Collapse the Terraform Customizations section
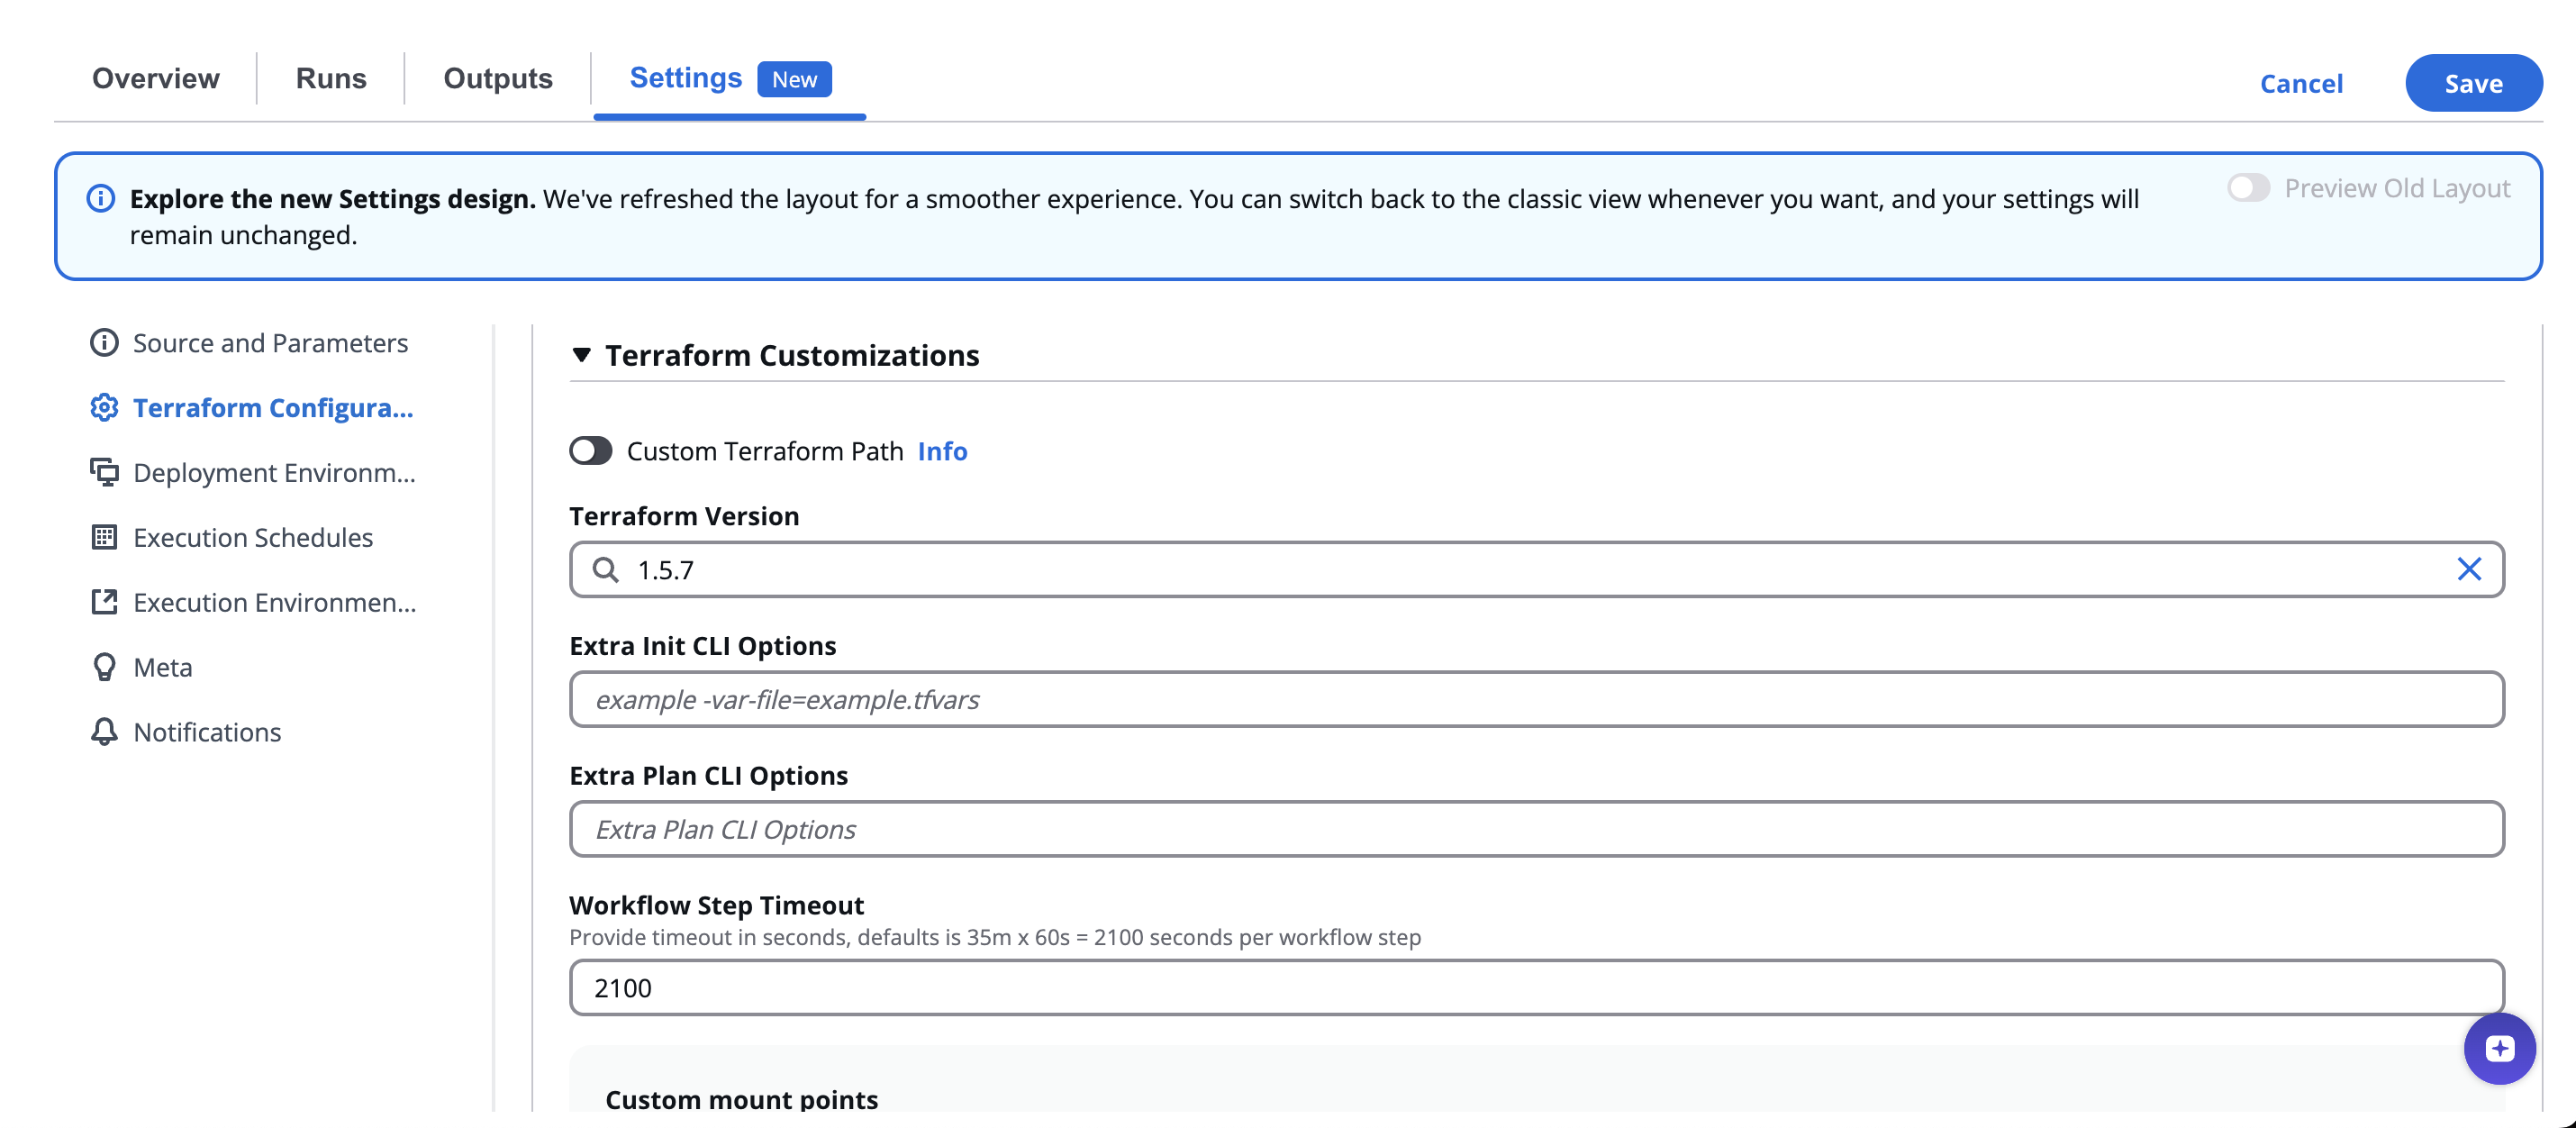Screen dimensions: 2576x1128 pyautogui.click(x=581, y=355)
